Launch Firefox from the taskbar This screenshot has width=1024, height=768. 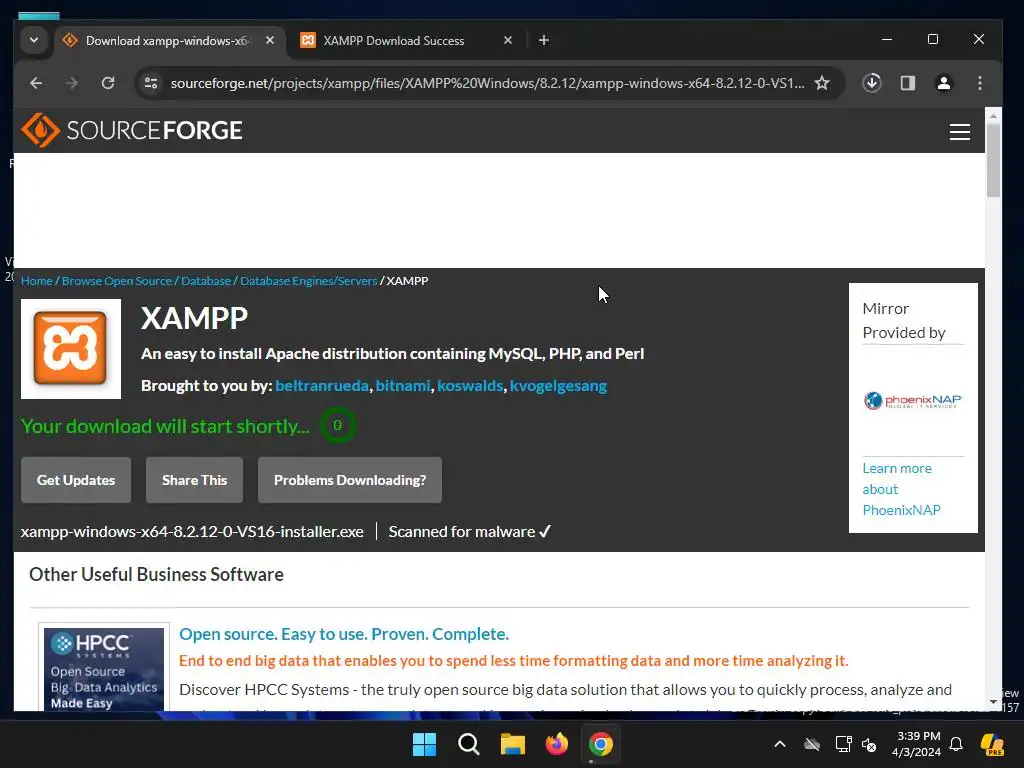pyautogui.click(x=556, y=744)
